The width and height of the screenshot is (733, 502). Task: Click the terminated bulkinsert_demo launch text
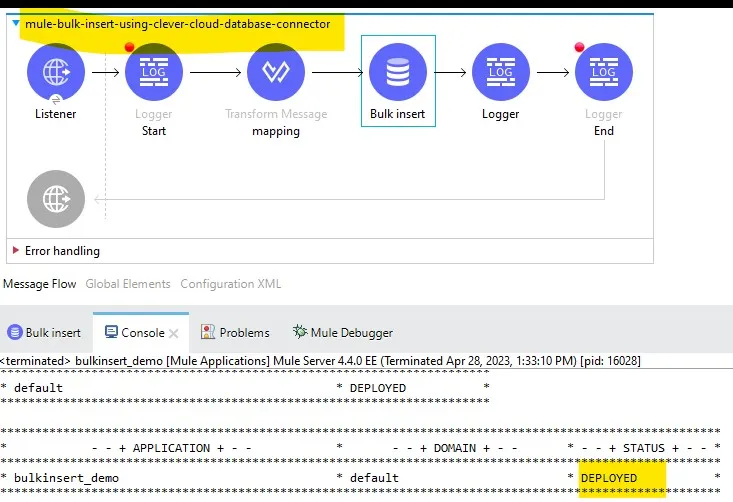pos(320,361)
